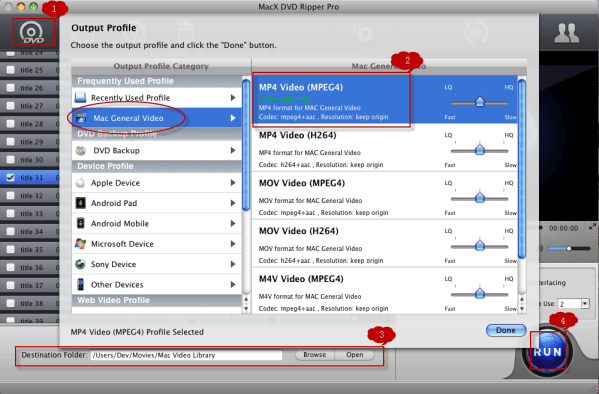The width and height of the screenshot is (599, 394).
Task: Adjust MP4 Video (MPEG4) quality slider
Action: click(479, 102)
